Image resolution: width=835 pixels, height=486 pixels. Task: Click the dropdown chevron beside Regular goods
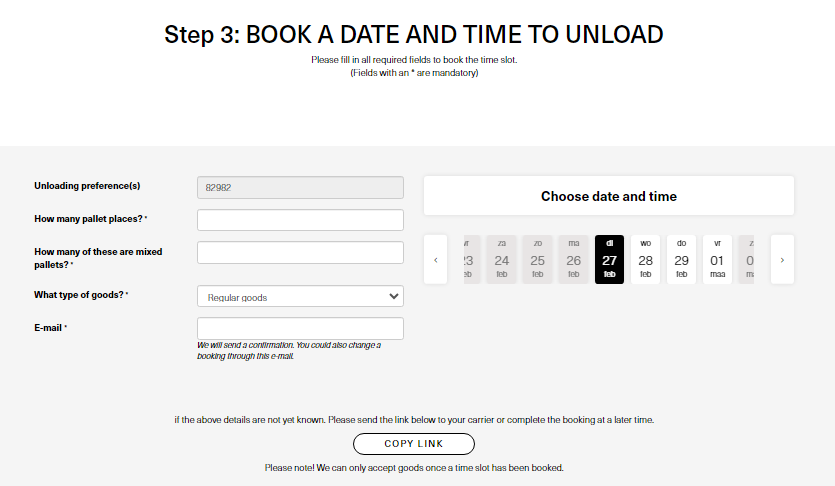393,297
